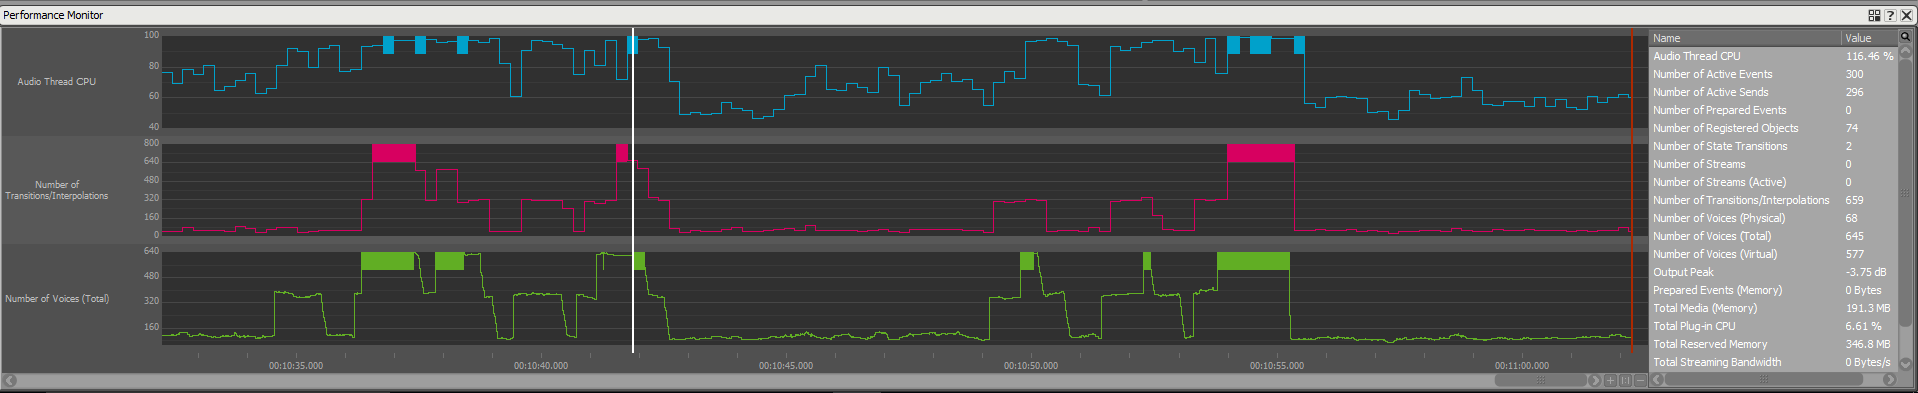Click the graph horizontal scrollbar thumb
This screenshot has height=393, width=1918.
1541,380
